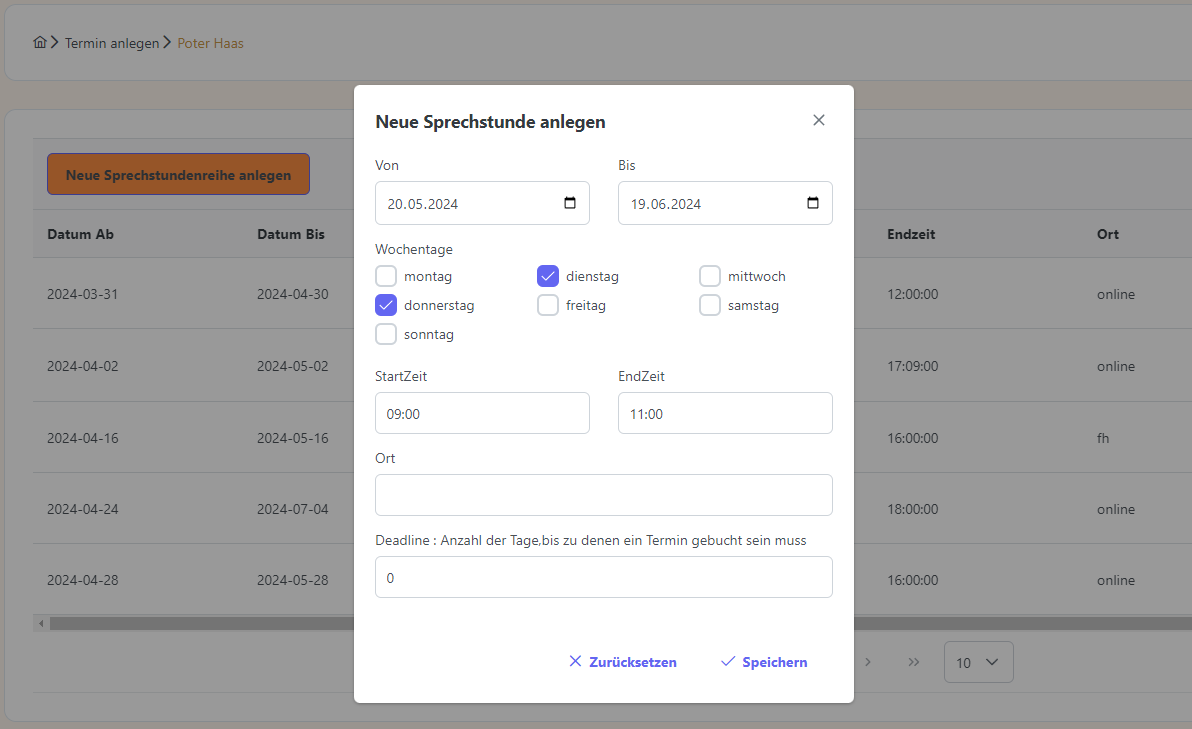Viewport: 1192px width, 729px height.
Task: Go to next page arrow
Action: (868, 662)
